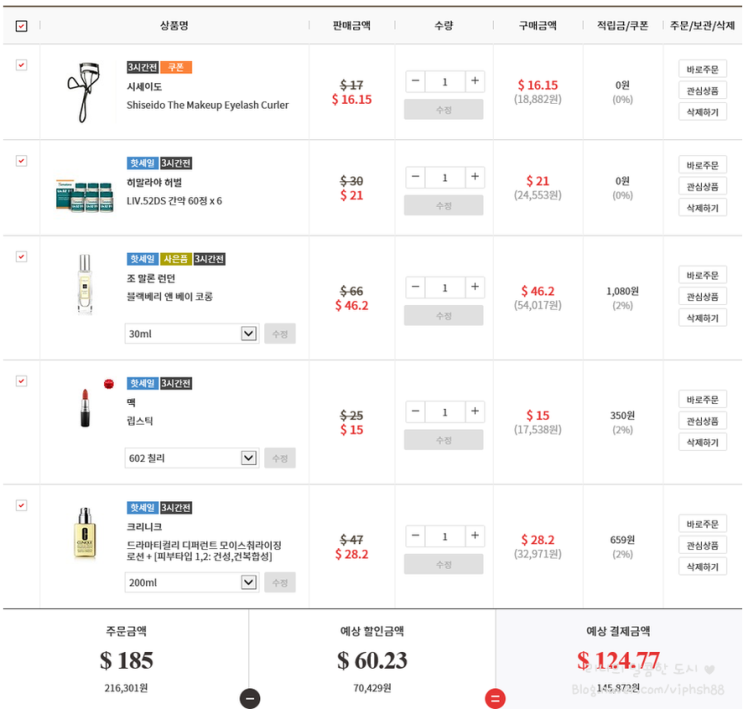
Task: Delete Shiseido Eyelash Curler from cart
Action: pos(702,112)
